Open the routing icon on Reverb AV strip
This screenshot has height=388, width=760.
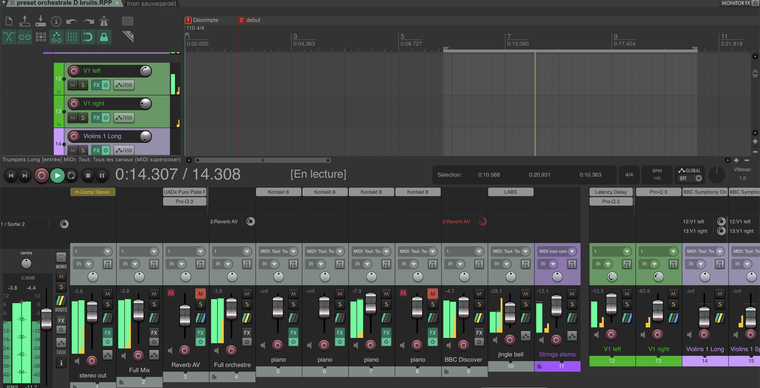click(x=200, y=318)
